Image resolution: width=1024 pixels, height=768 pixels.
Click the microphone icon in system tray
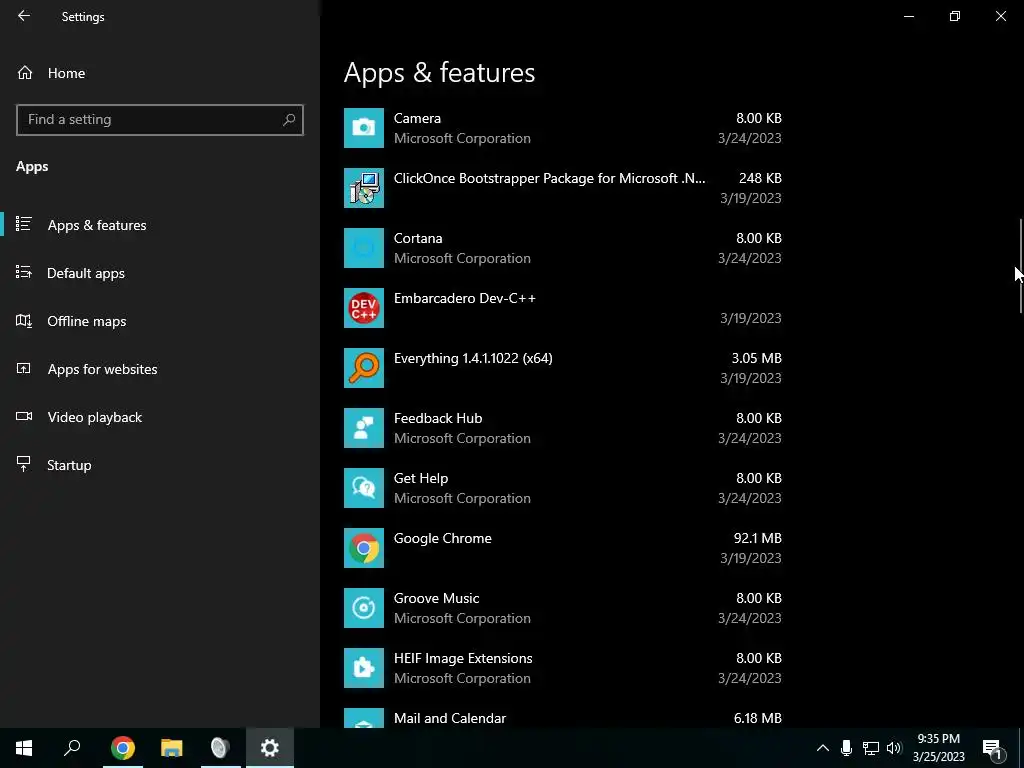(846, 748)
